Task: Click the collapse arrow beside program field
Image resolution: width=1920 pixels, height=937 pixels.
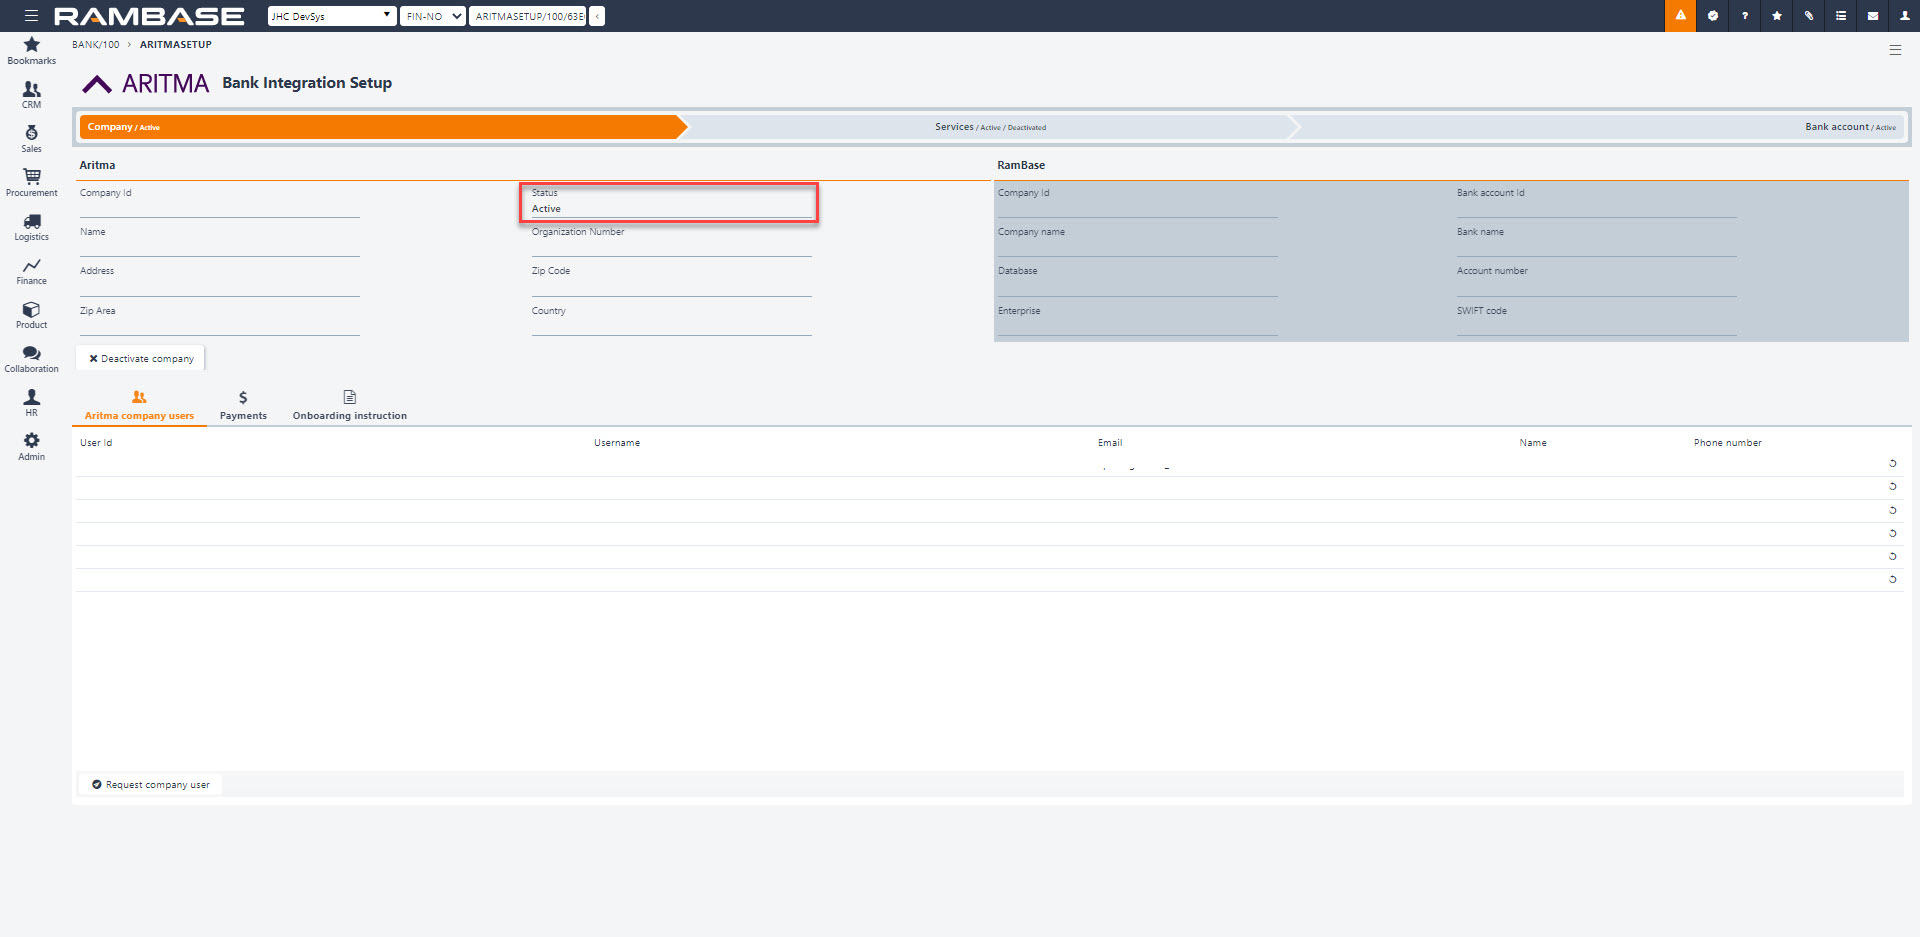Action: click(x=597, y=16)
